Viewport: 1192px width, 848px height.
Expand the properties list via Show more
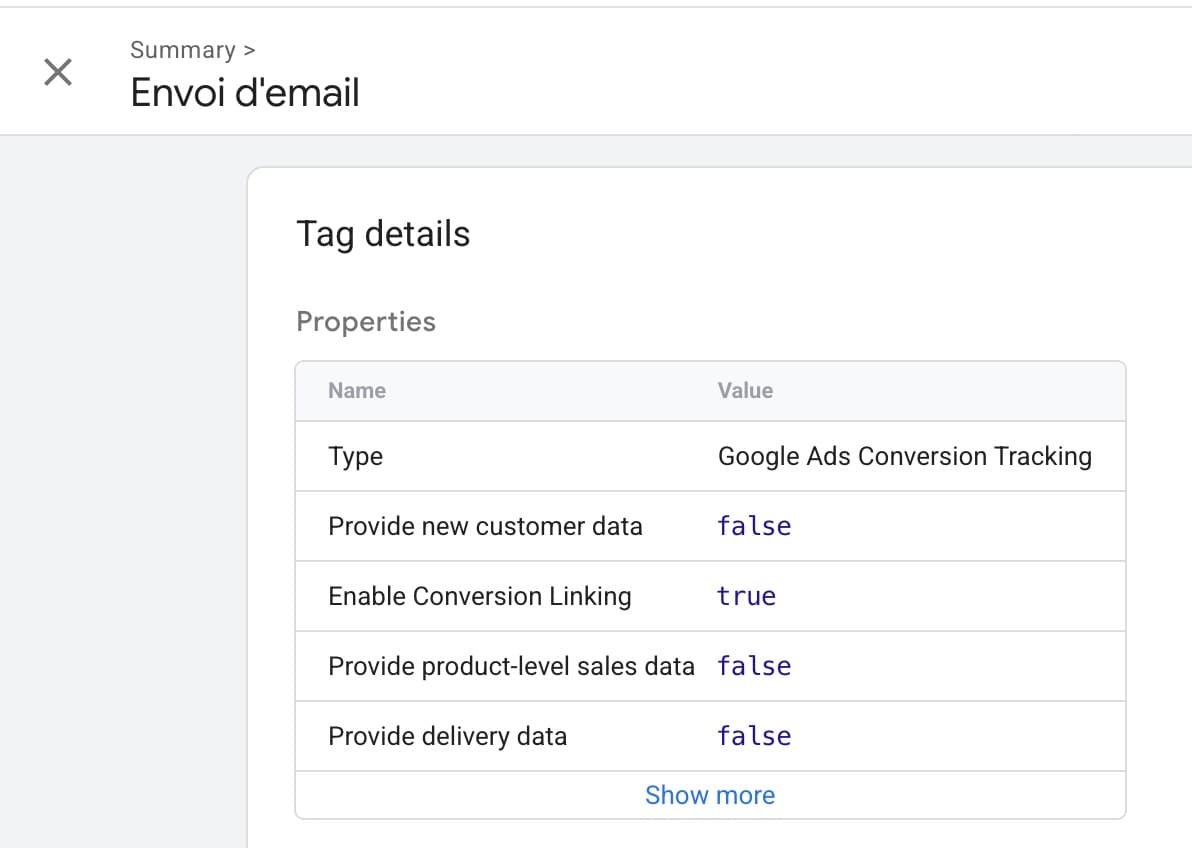point(710,794)
